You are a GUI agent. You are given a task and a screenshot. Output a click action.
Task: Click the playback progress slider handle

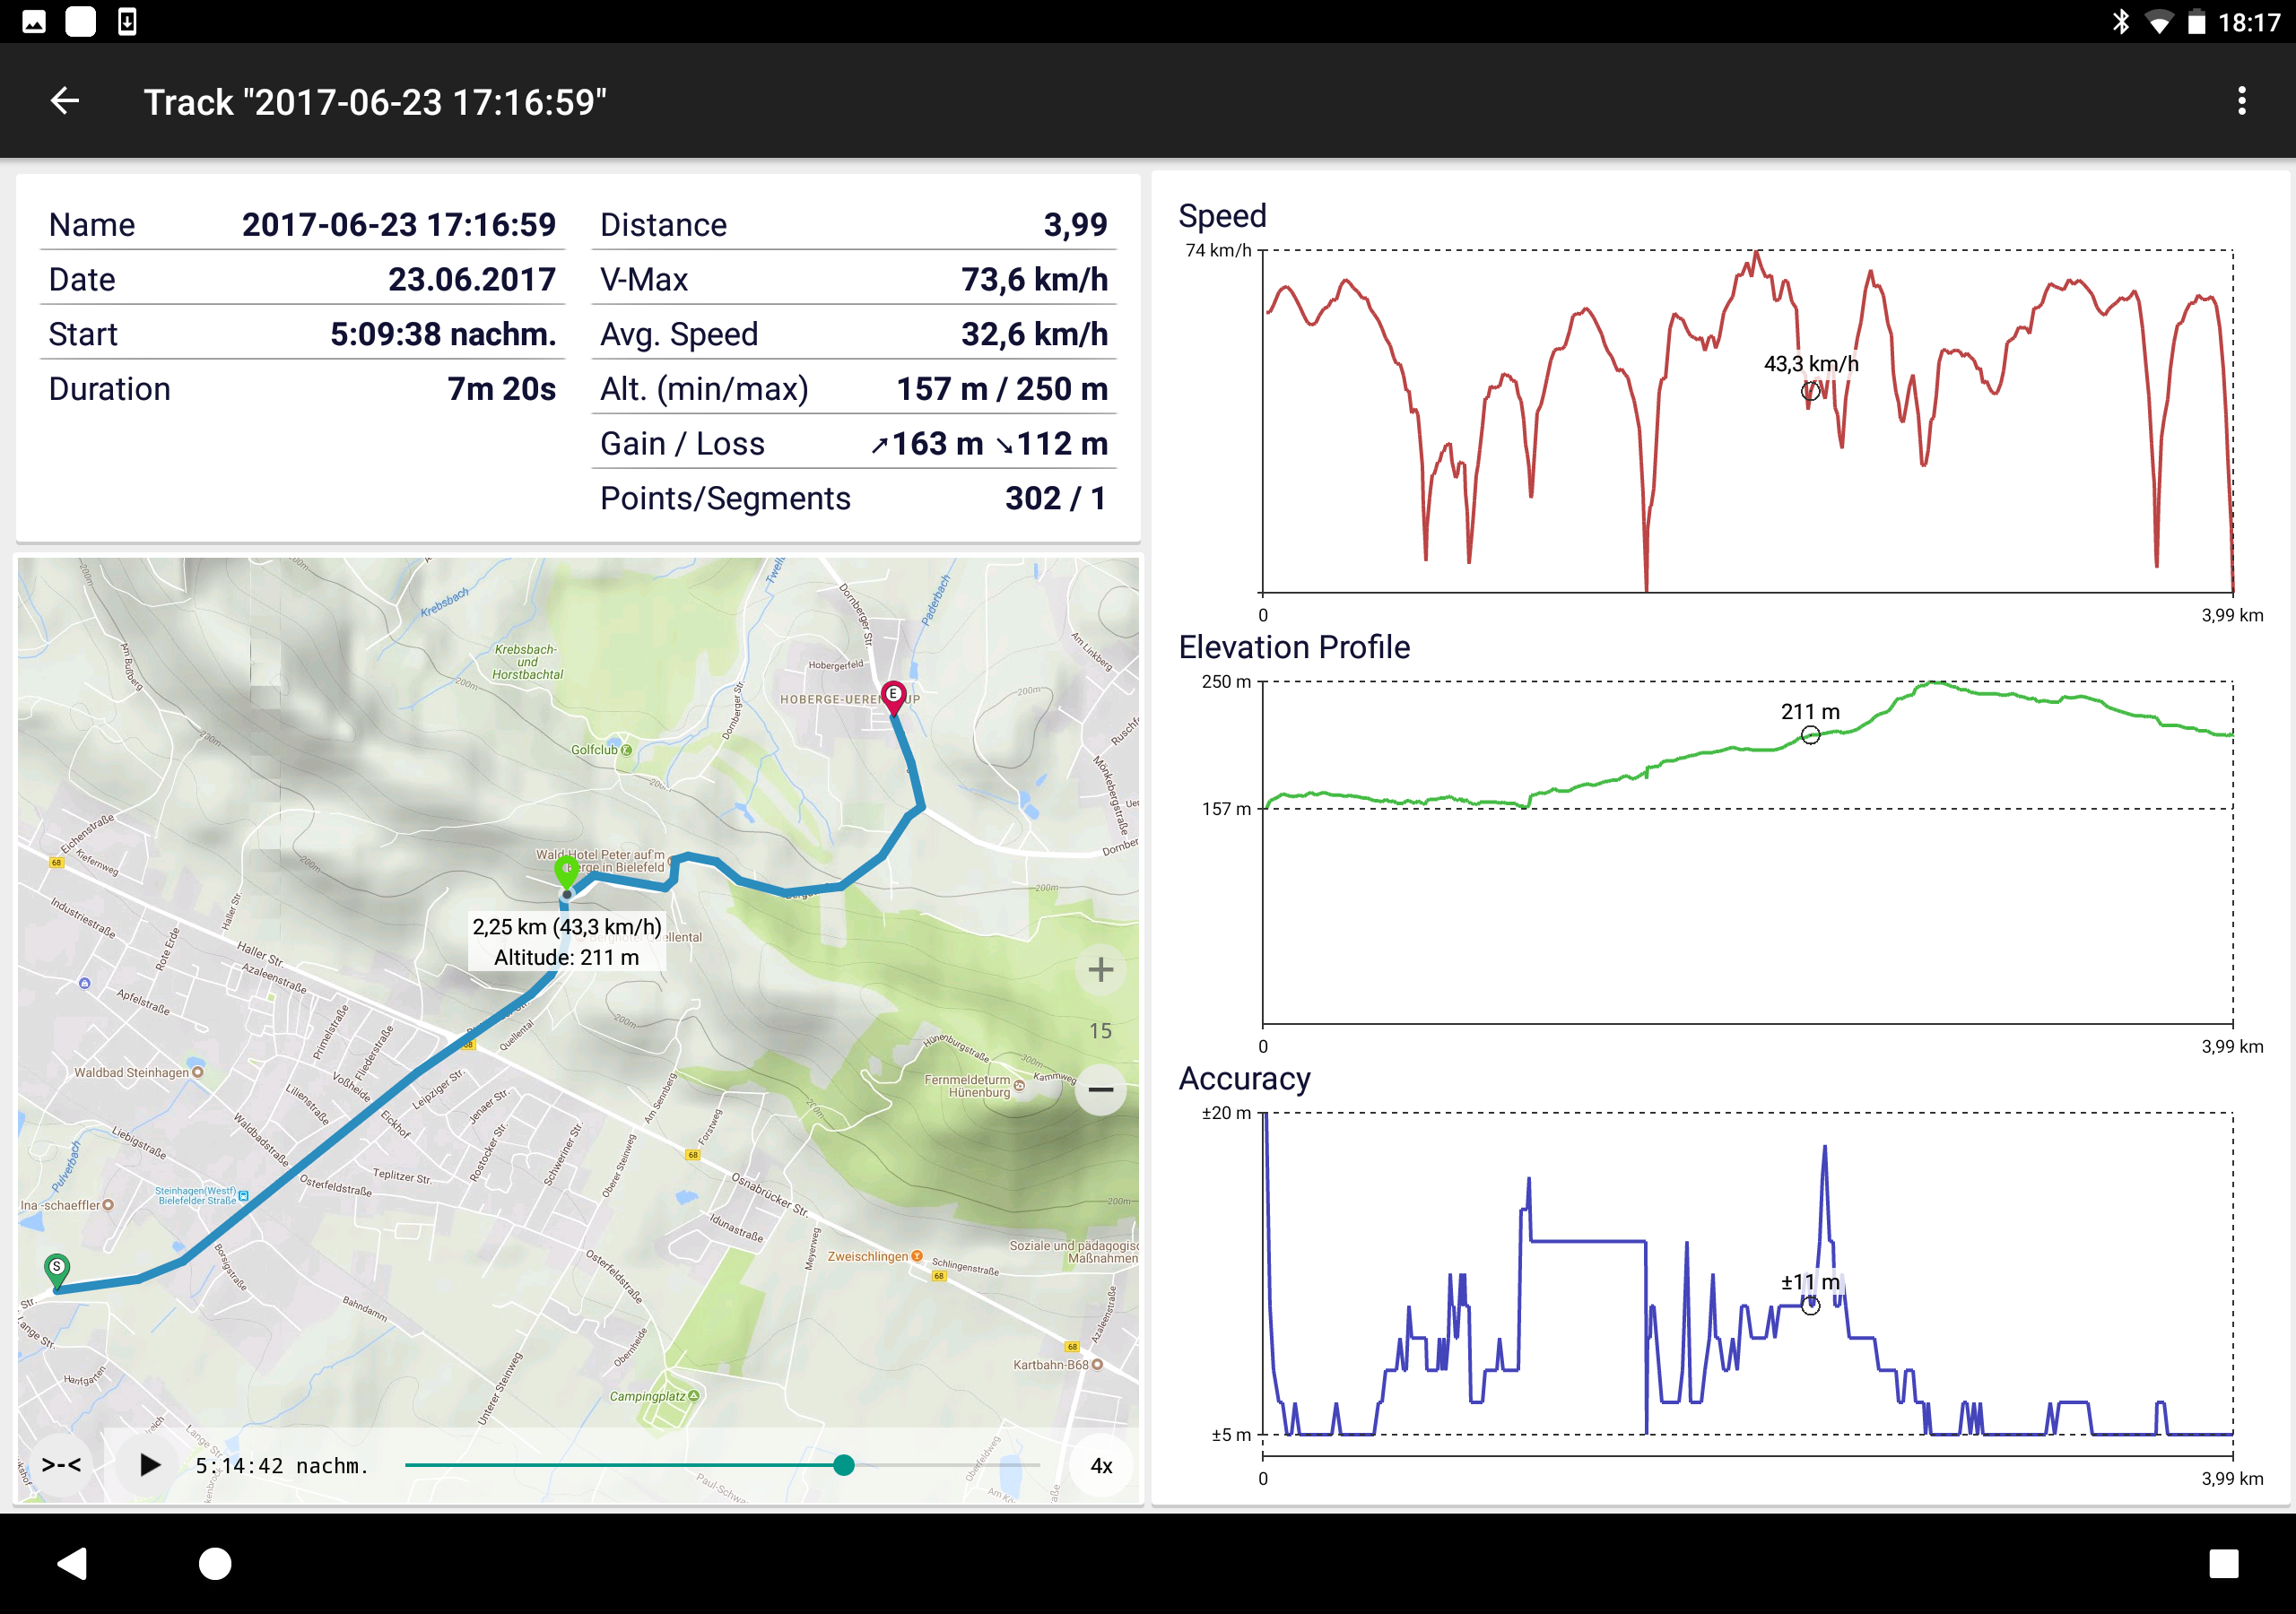click(x=844, y=1465)
